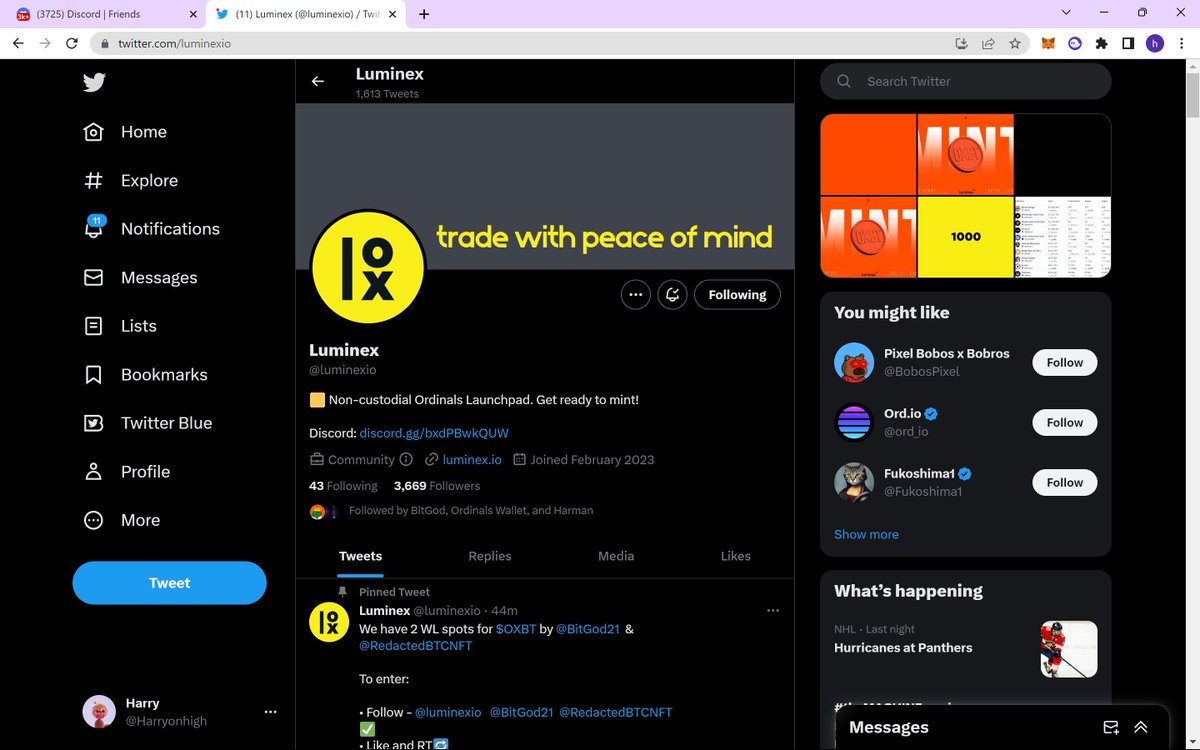The height and width of the screenshot is (750, 1200).
Task: Click the browser side panel icon
Action: pyautogui.click(x=1128, y=43)
